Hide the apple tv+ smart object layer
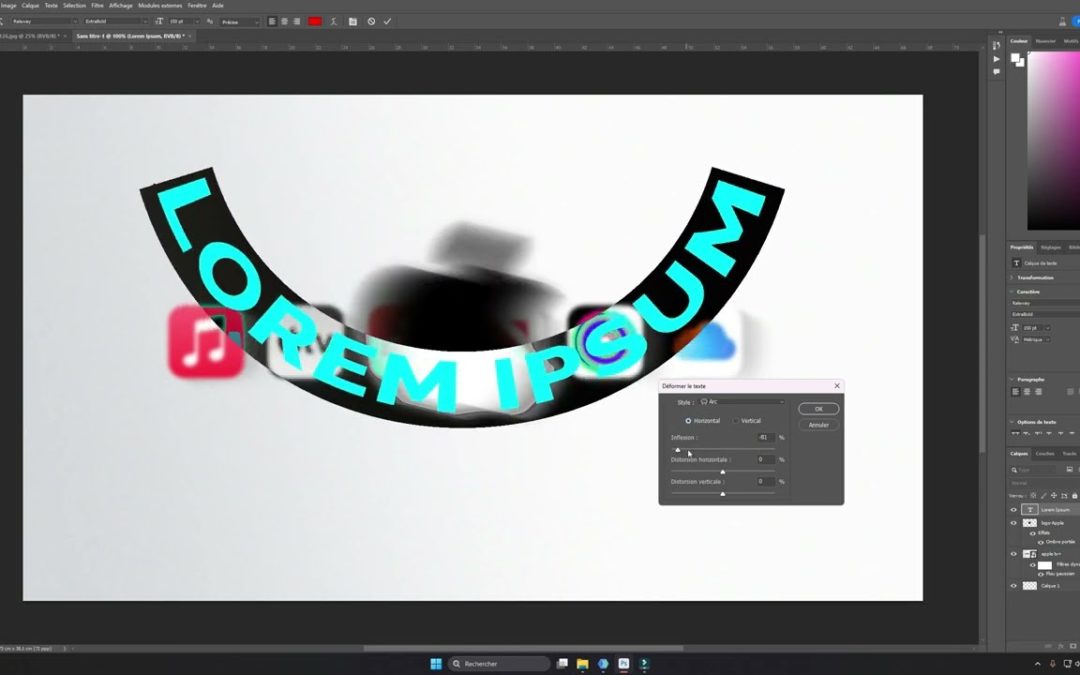The width and height of the screenshot is (1080, 675). tap(1013, 554)
